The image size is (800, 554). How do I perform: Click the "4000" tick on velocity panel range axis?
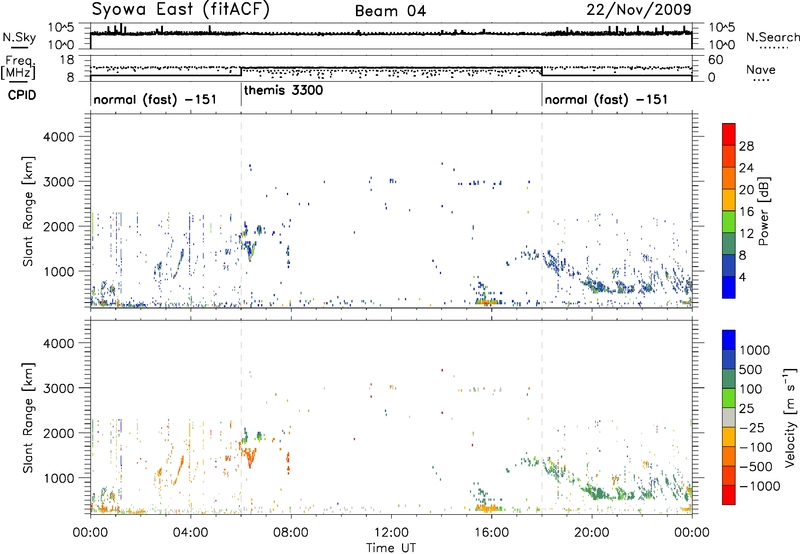pyautogui.click(x=59, y=343)
